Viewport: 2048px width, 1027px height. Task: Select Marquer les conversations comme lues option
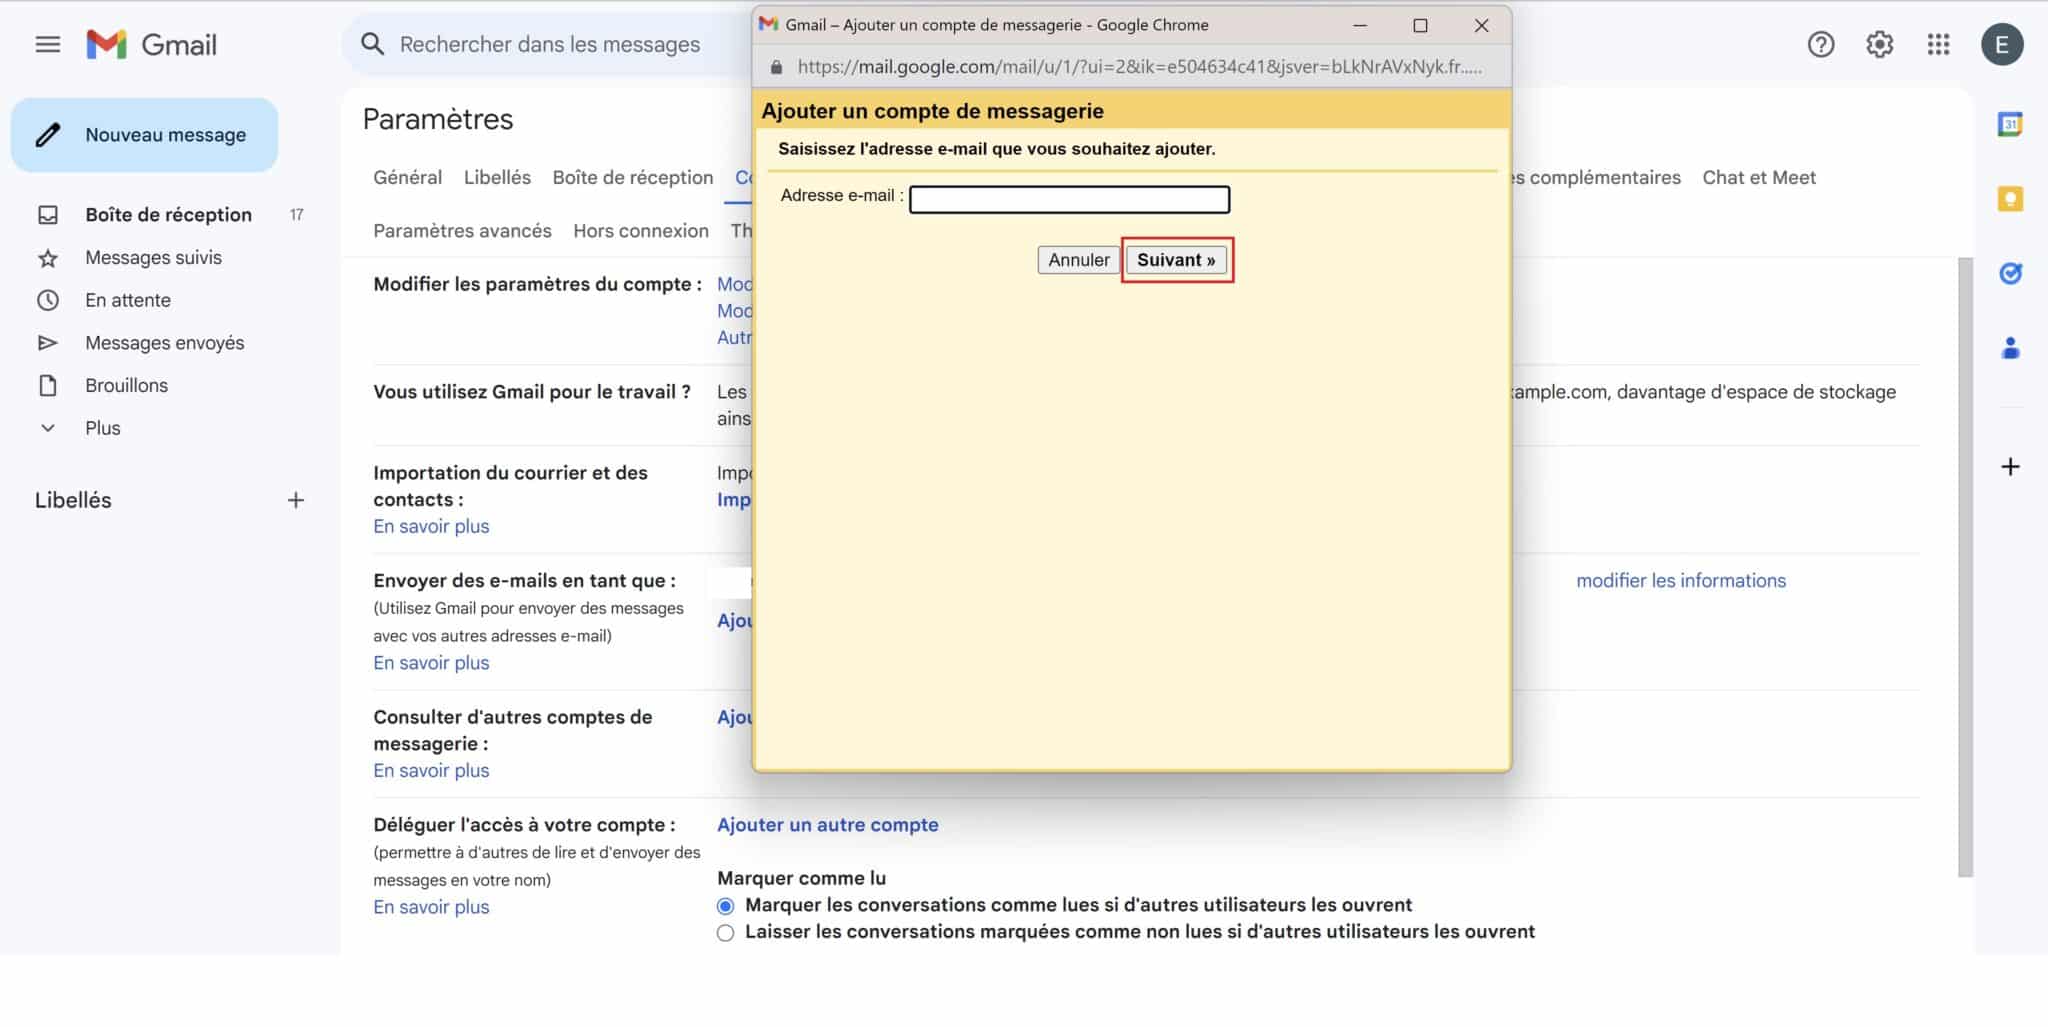point(725,906)
